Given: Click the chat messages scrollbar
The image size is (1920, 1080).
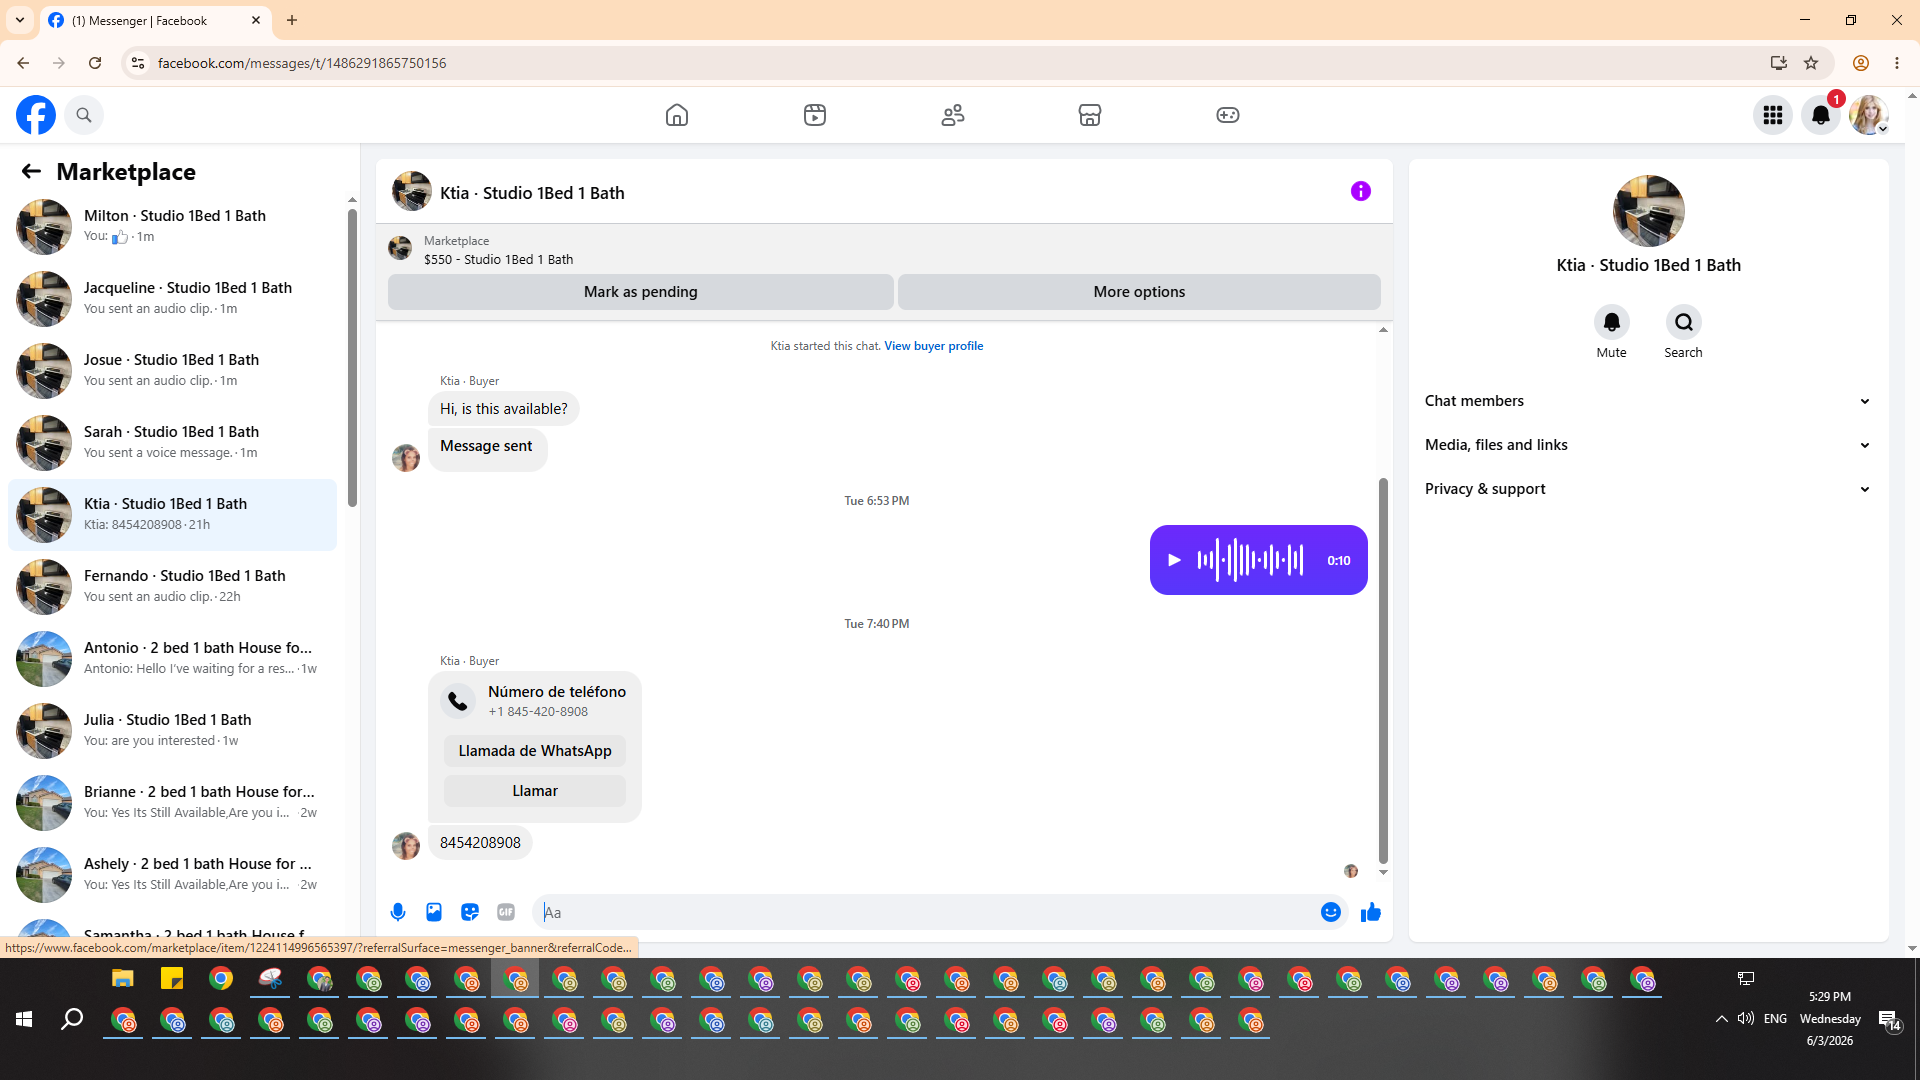Looking at the screenshot, I should tap(1383, 670).
